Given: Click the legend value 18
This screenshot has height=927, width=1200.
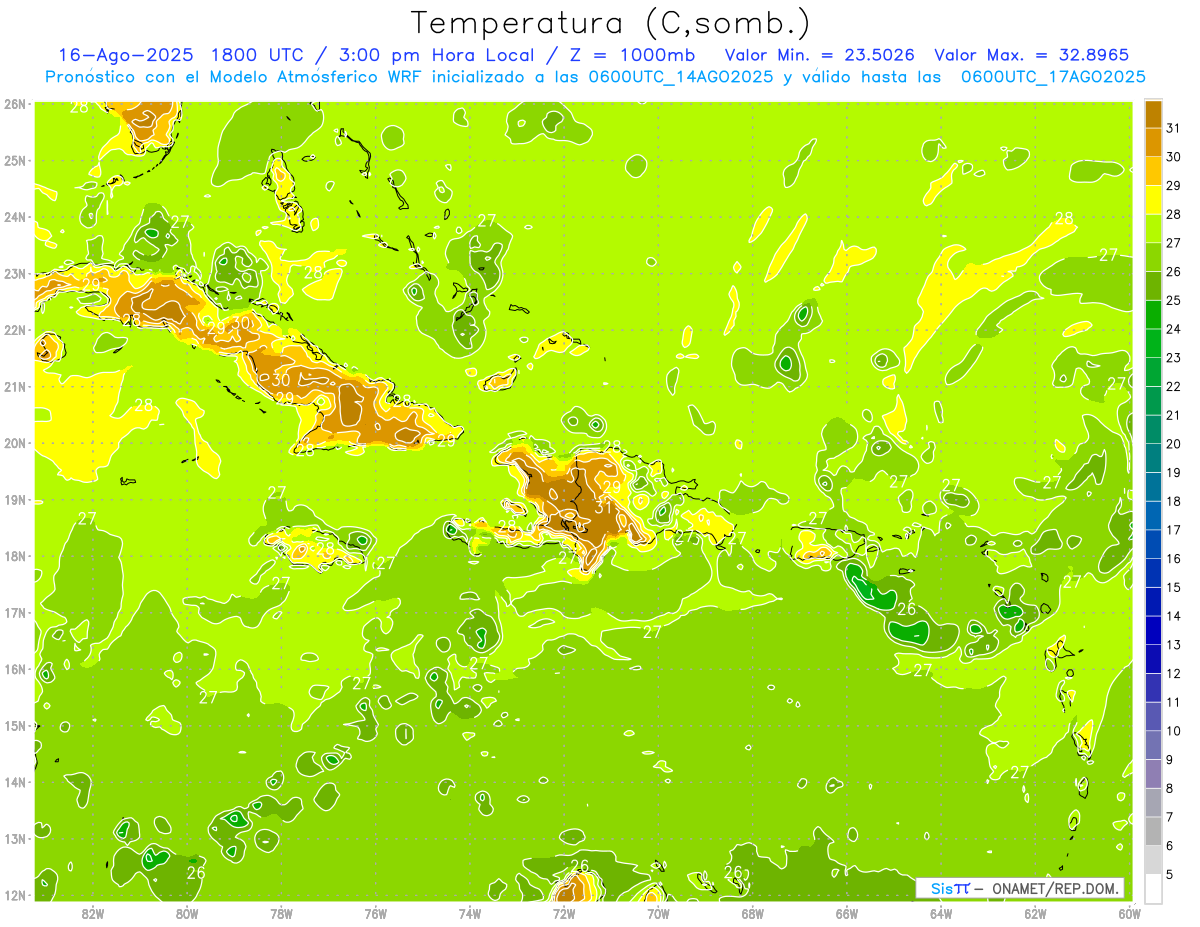Looking at the screenshot, I should point(1174,501).
